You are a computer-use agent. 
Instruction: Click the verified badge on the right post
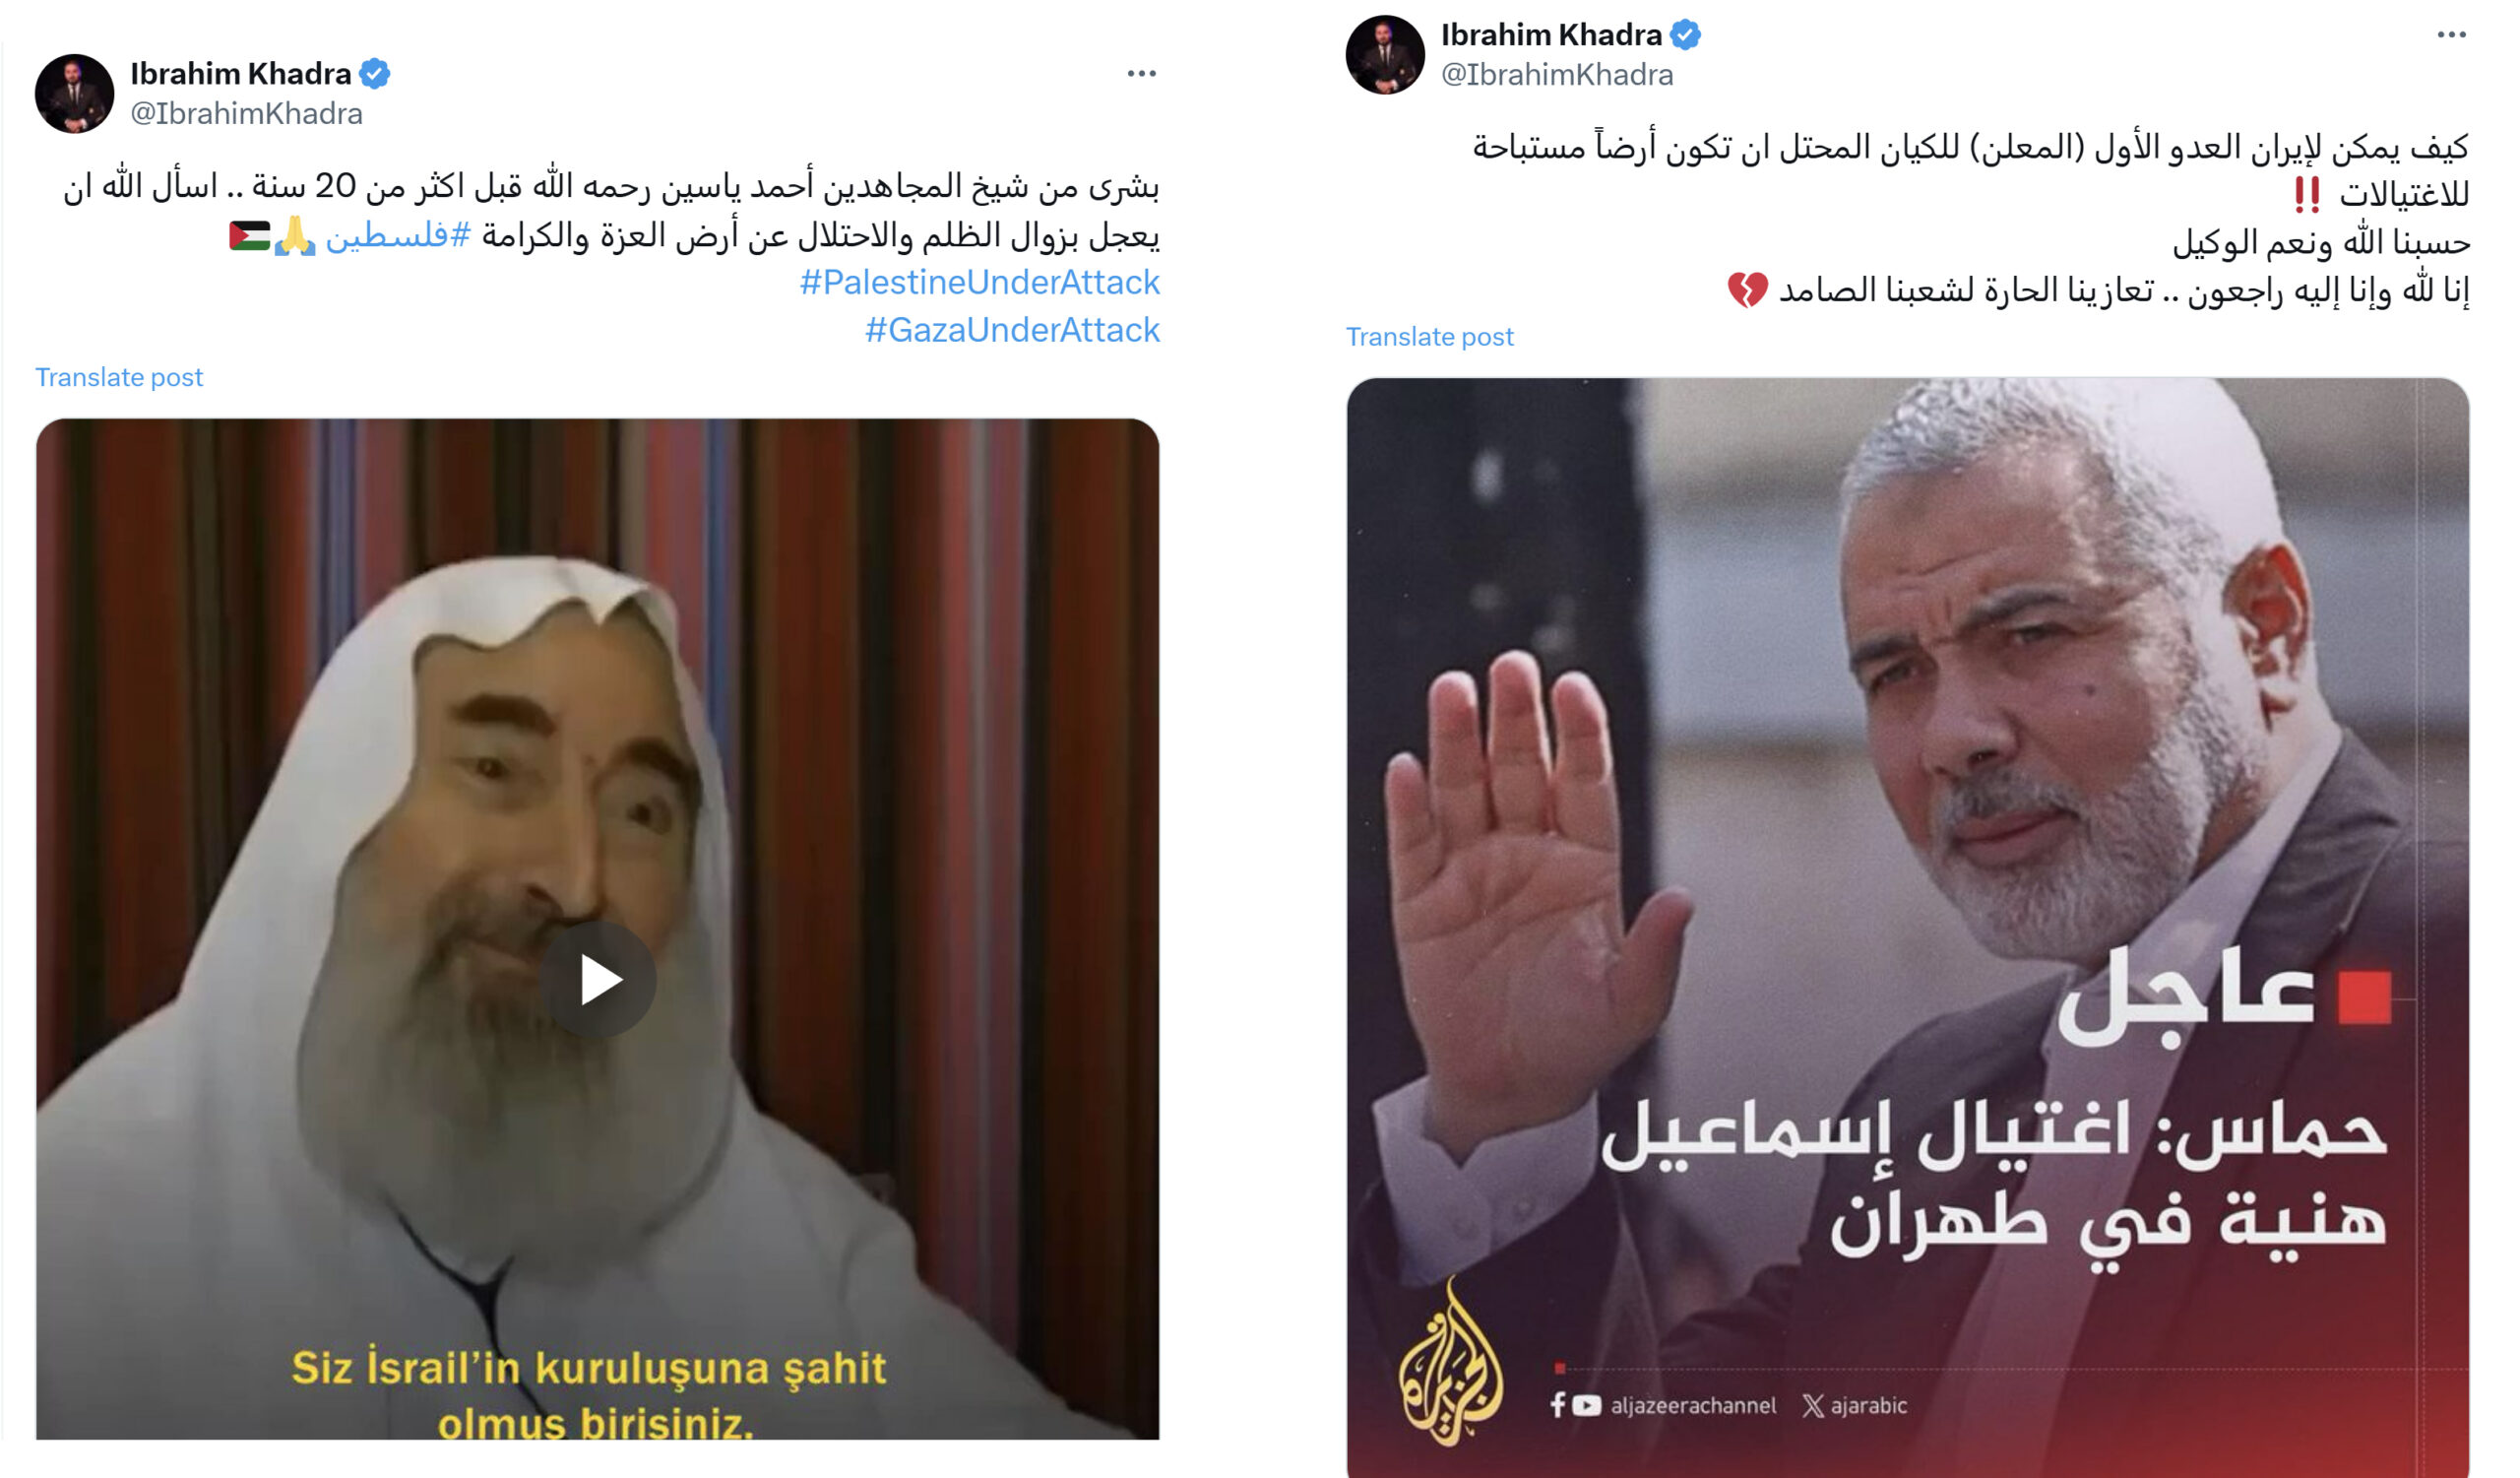[x=1685, y=35]
